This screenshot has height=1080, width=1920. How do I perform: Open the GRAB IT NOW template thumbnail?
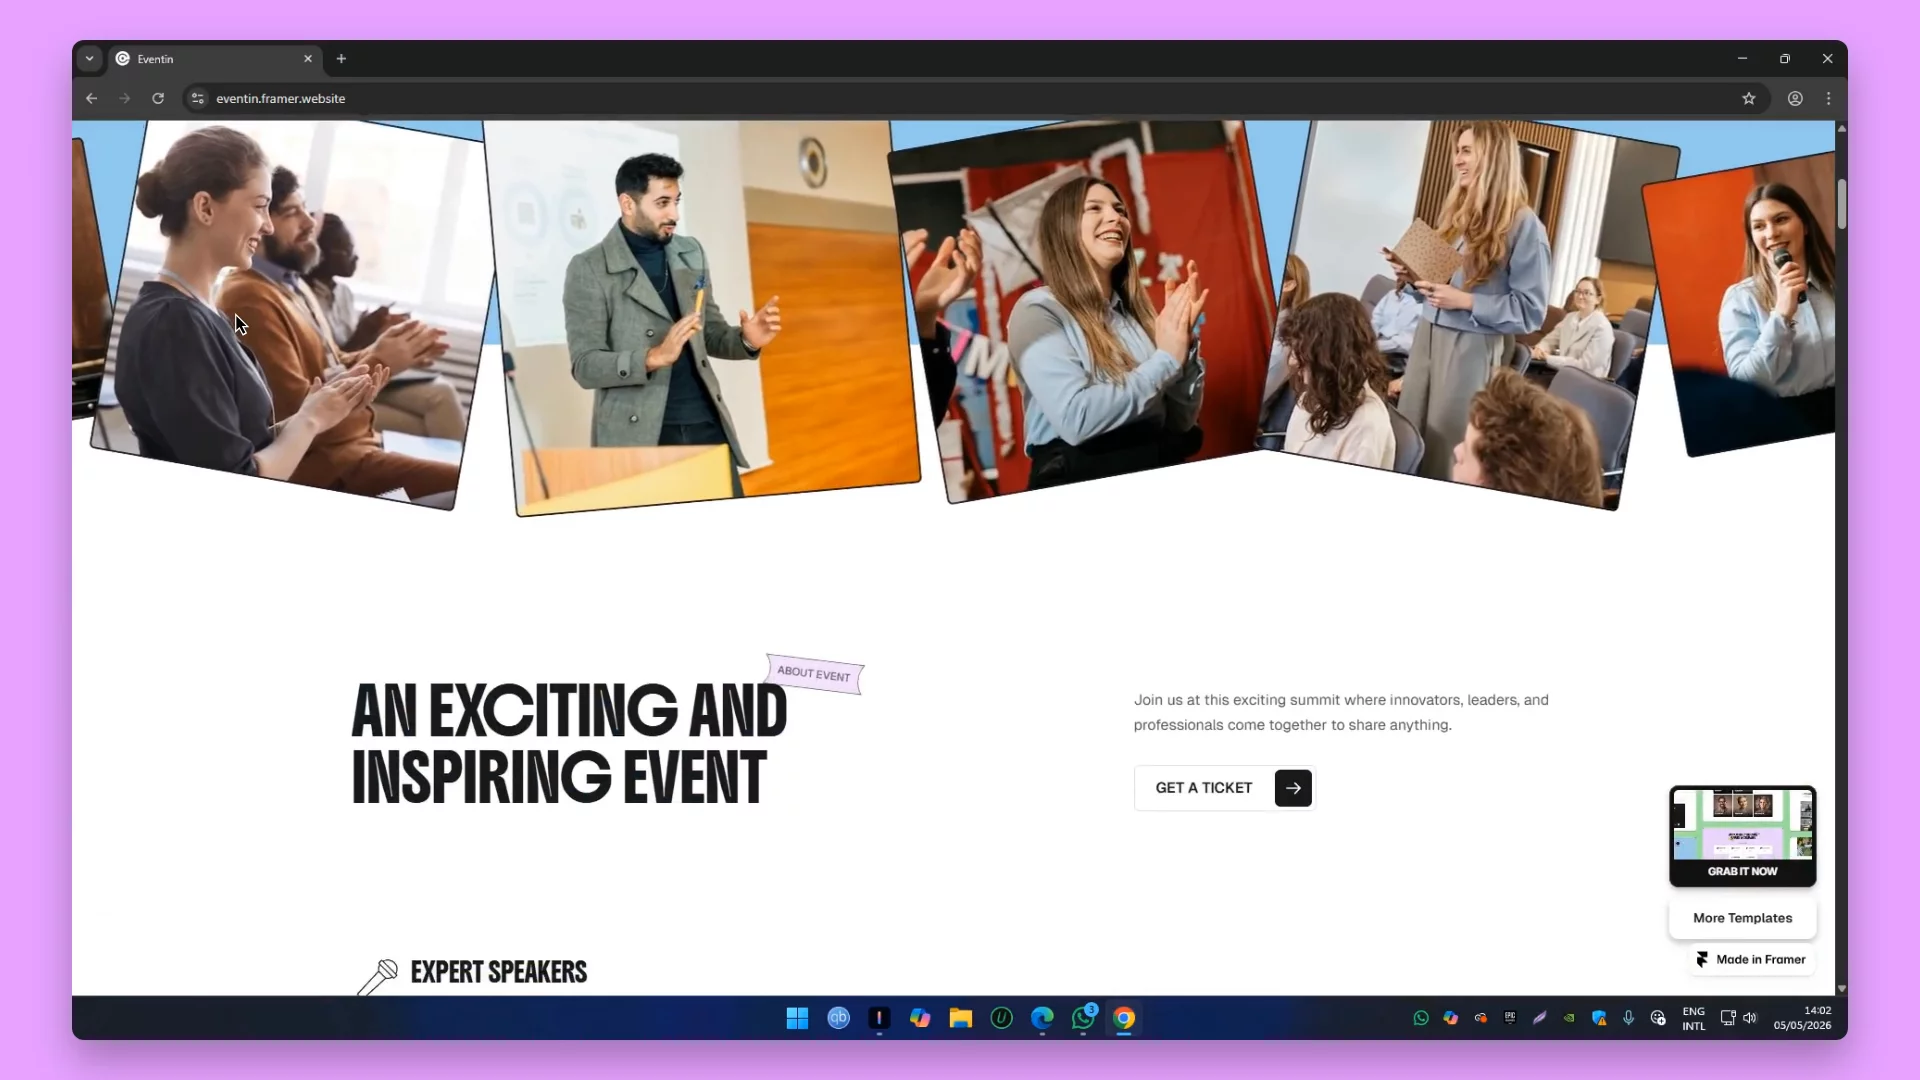[x=1742, y=836]
